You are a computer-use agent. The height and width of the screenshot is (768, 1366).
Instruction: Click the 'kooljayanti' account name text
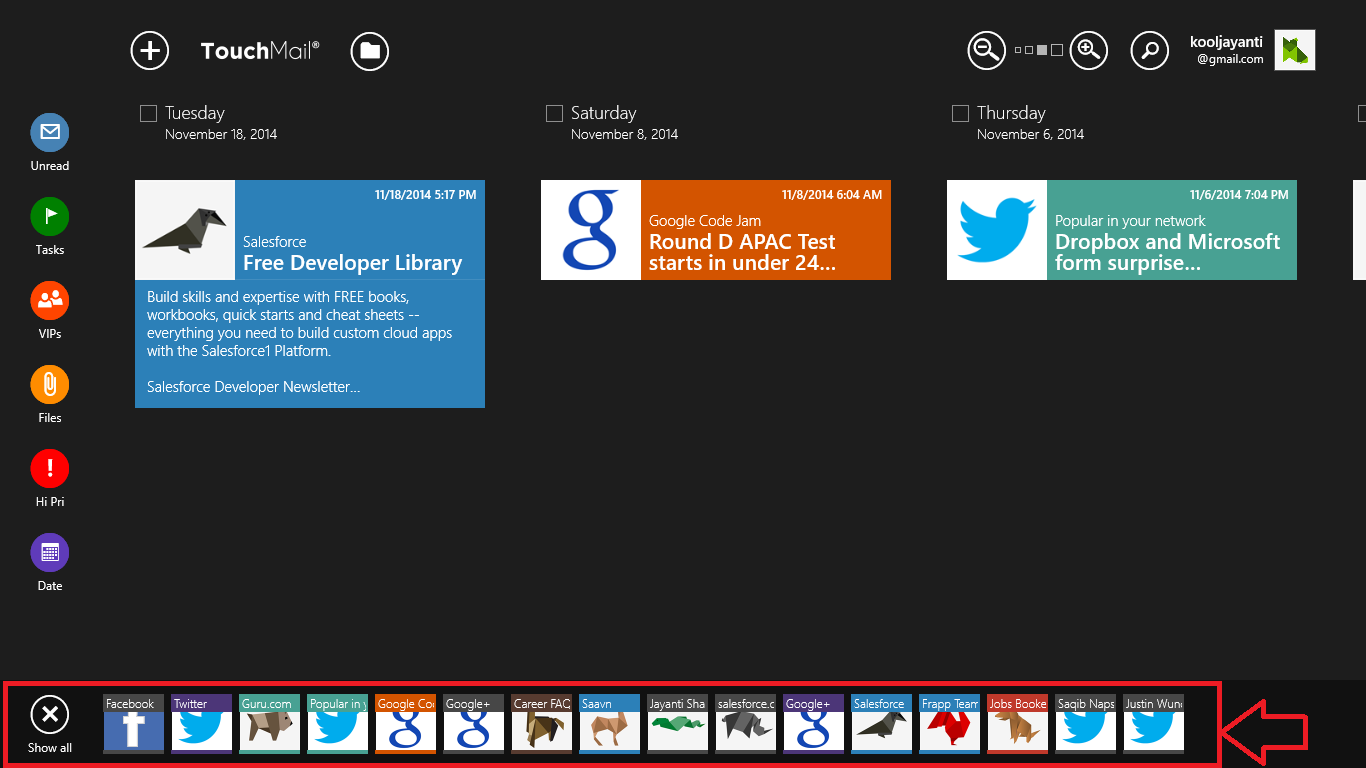coord(1226,42)
